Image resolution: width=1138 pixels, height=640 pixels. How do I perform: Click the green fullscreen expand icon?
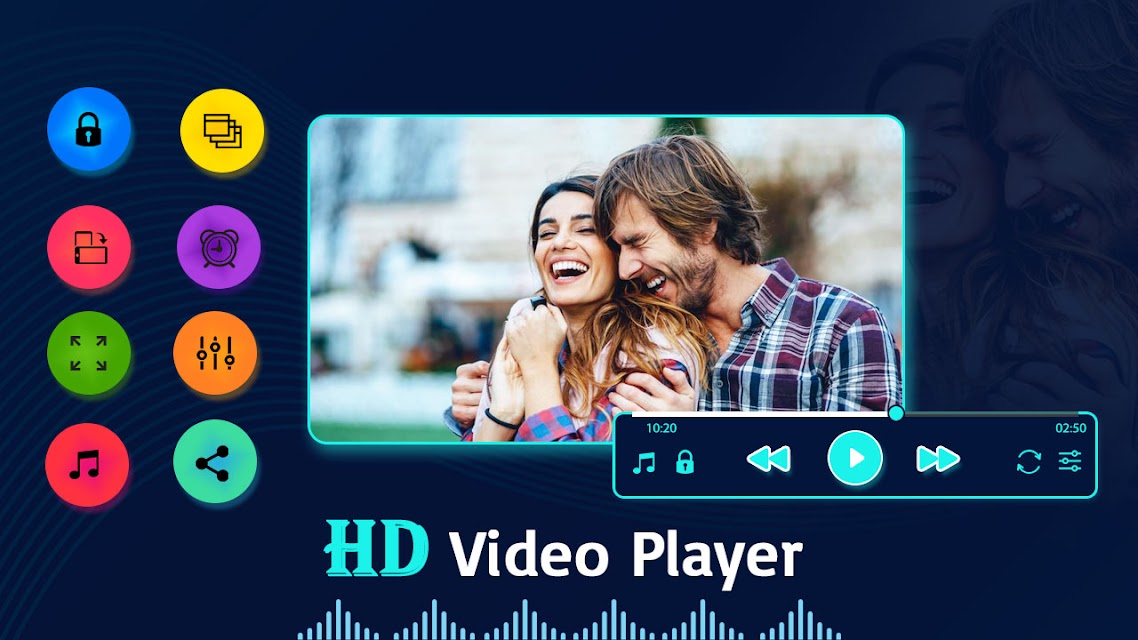(89, 353)
